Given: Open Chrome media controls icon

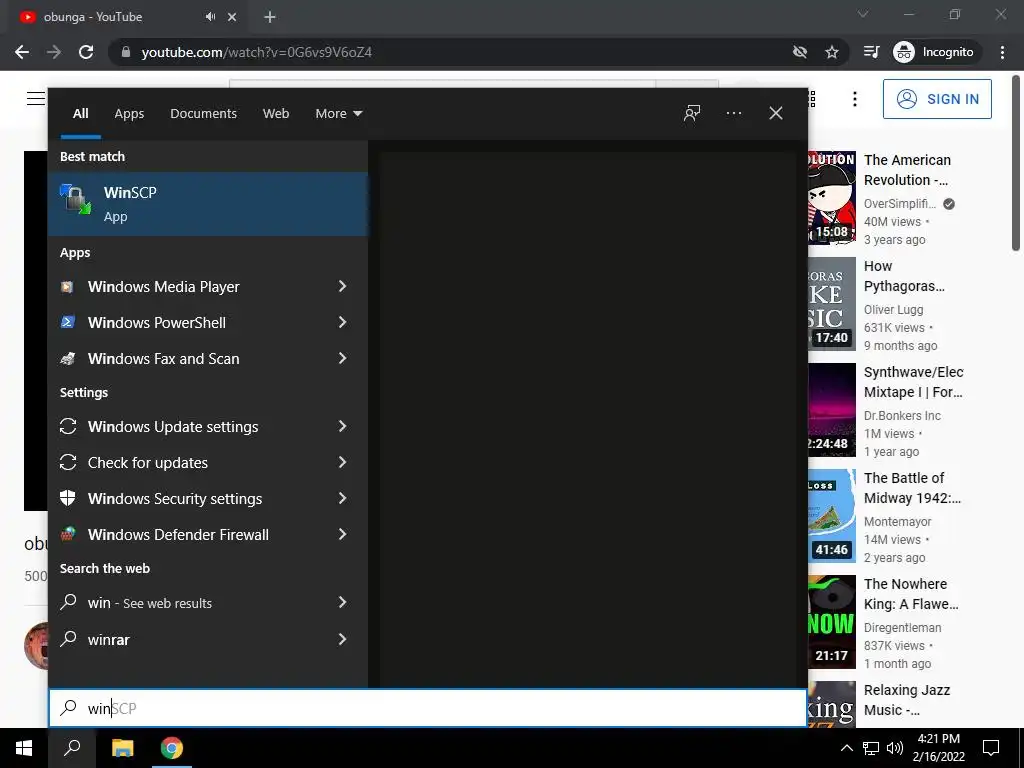Looking at the screenshot, I should point(871,52).
